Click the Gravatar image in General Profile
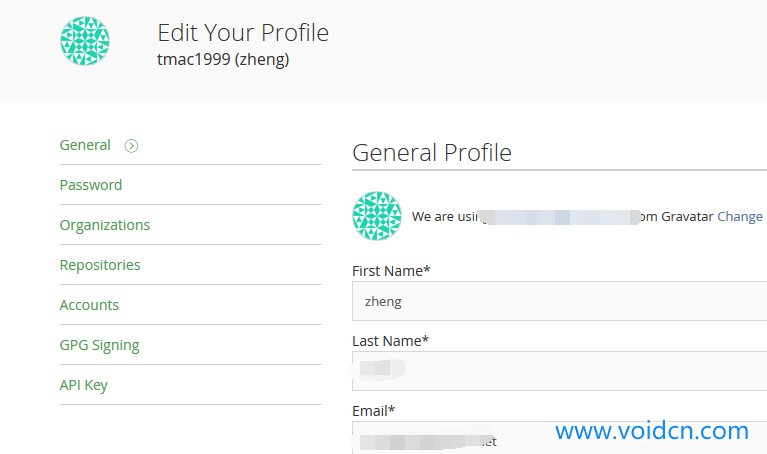The width and height of the screenshot is (767, 454). click(x=377, y=216)
